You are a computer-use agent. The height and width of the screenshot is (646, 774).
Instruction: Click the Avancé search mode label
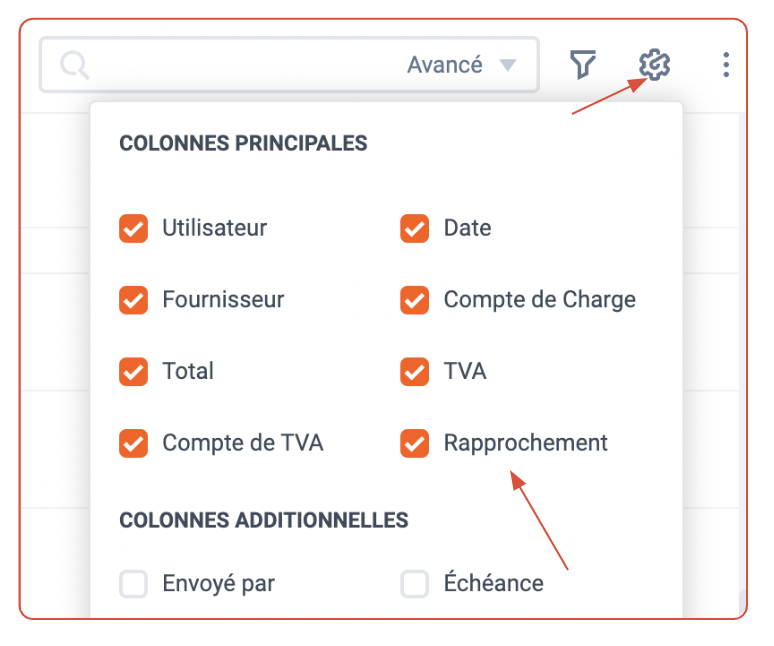point(445,65)
